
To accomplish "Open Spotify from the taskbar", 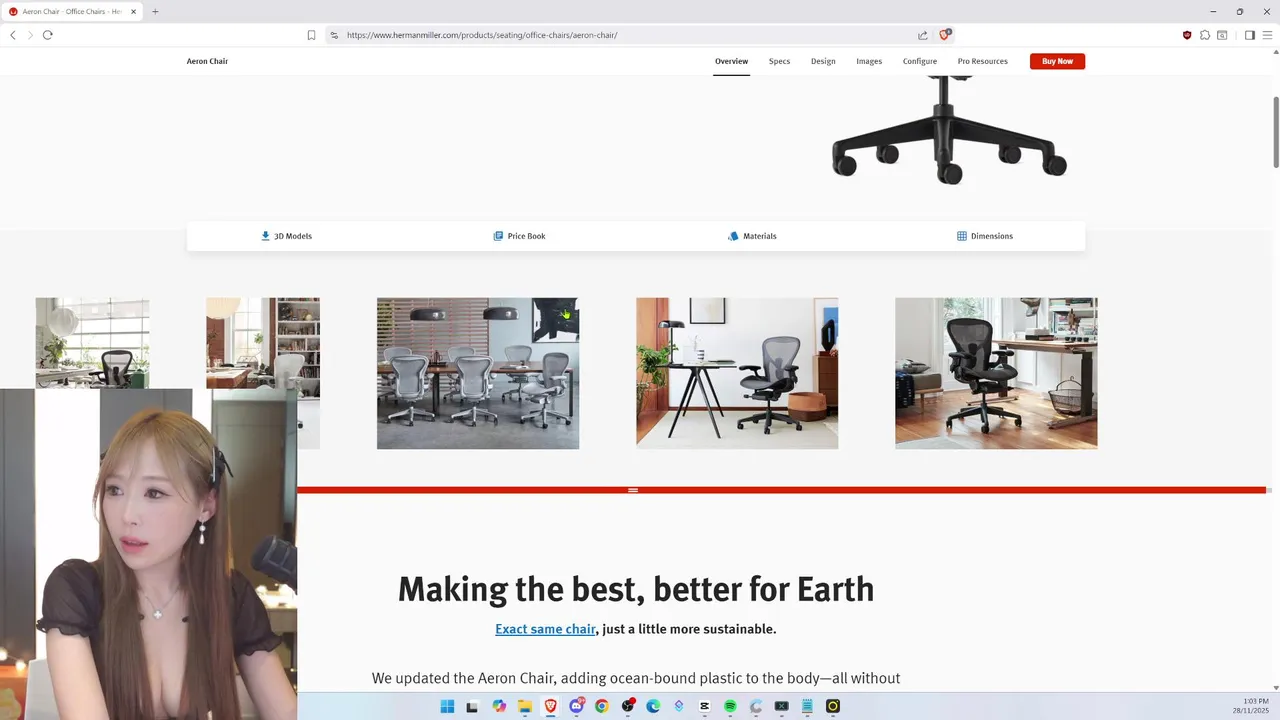I will 730,706.
